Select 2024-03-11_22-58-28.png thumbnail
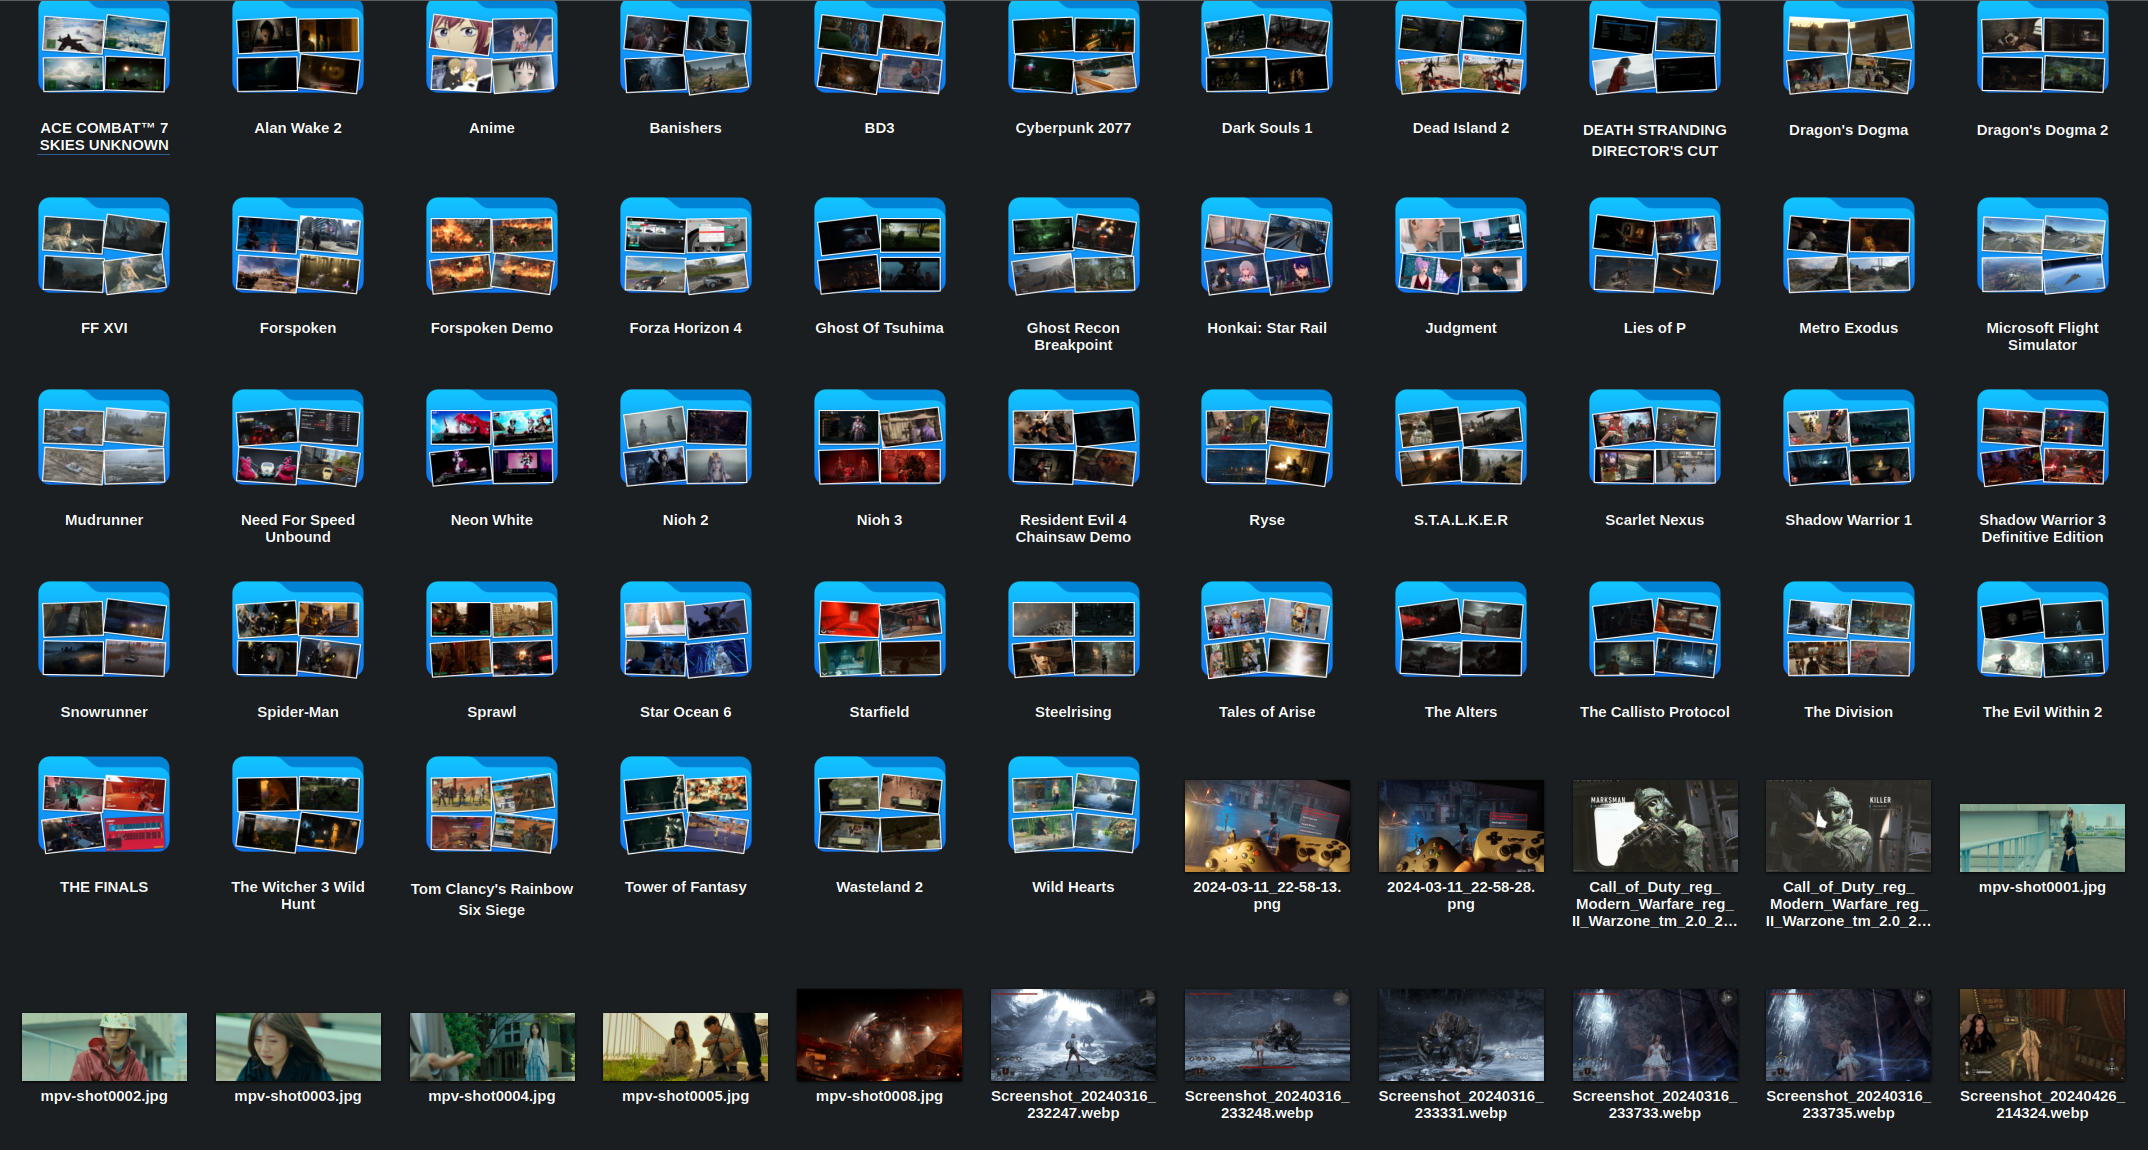This screenshot has height=1150, width=2148. pyautogui.click(x=1461, y=826)
